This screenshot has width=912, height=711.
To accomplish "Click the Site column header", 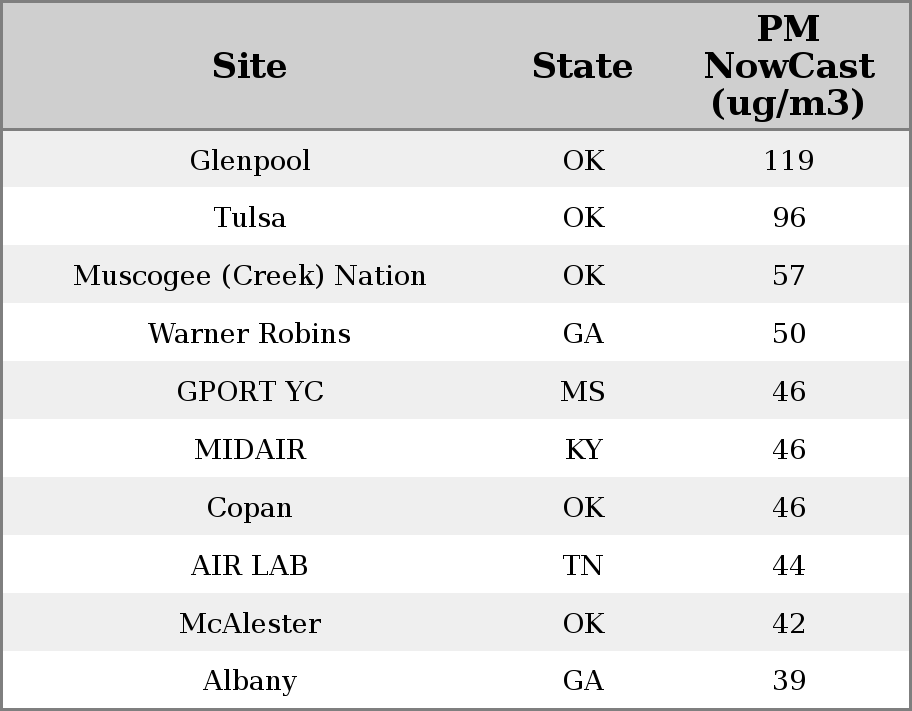I will [x=250, y=66].
